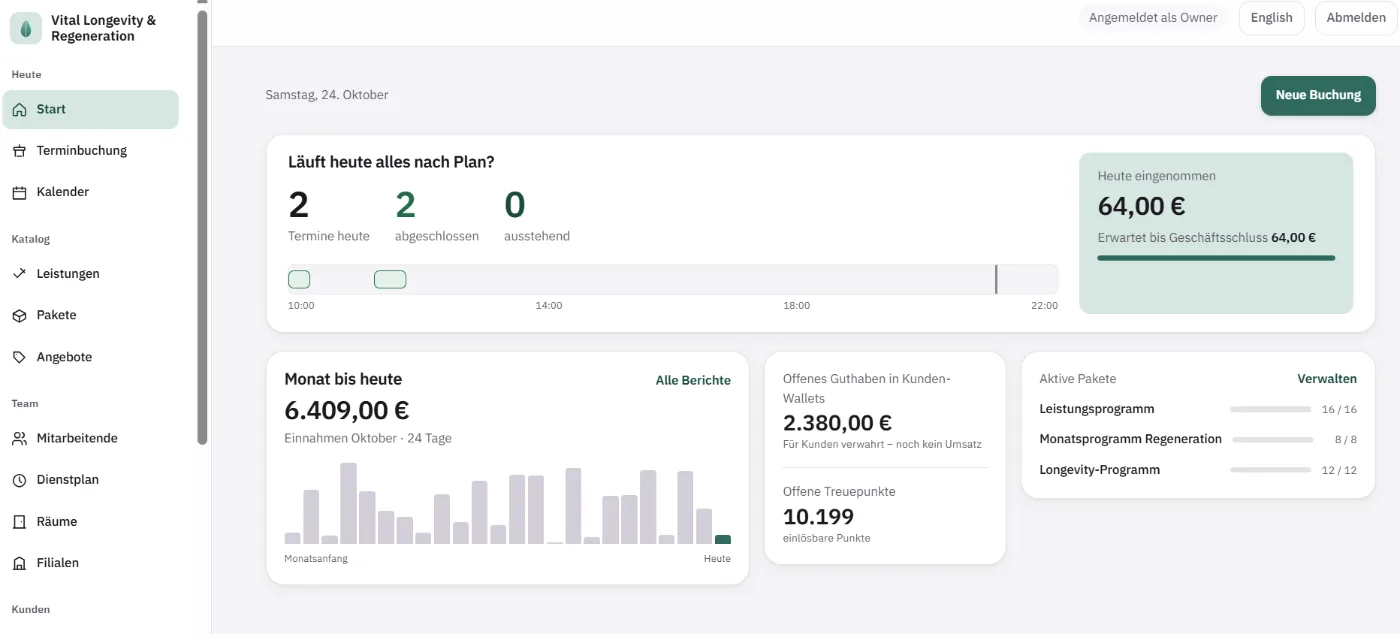This screenshot has width=1400, height=634.
Task: Click the Vital Longevity & Regeneration title
Action: click(104, 28)
